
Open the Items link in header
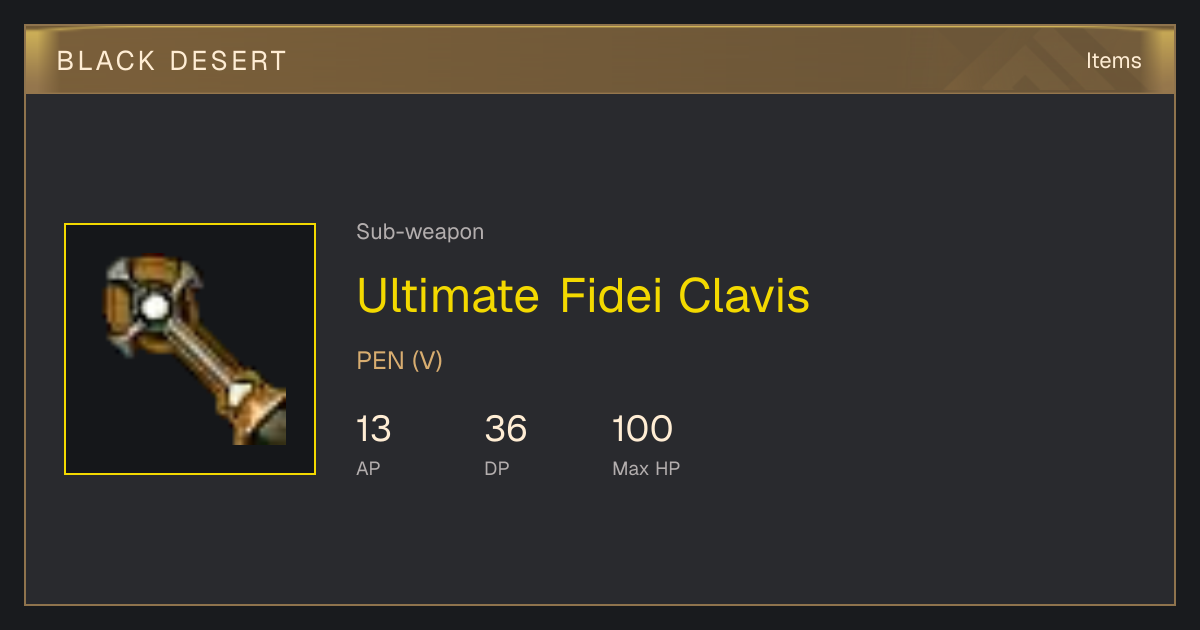point(1113,60)
